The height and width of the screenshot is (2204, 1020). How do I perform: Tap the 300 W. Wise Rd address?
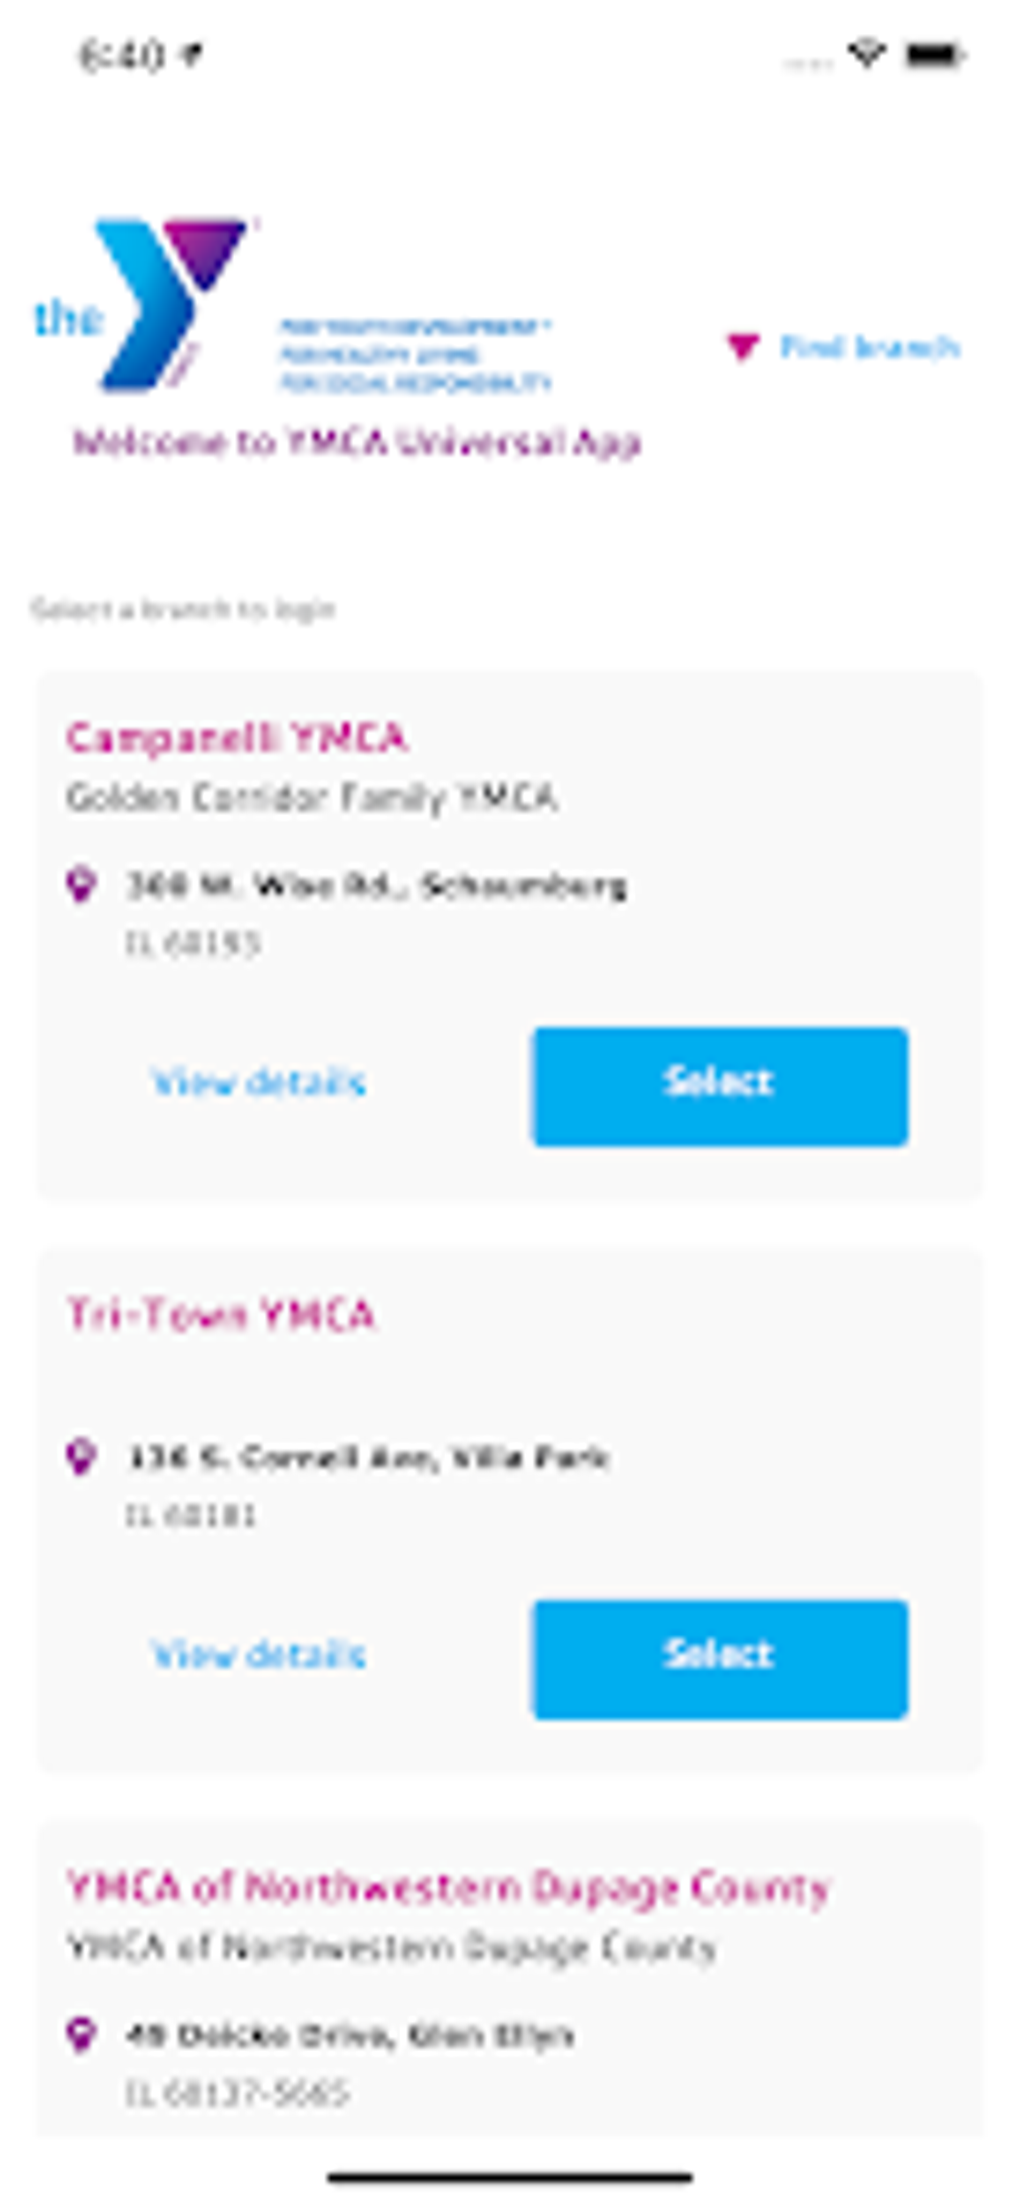(376, 886)
